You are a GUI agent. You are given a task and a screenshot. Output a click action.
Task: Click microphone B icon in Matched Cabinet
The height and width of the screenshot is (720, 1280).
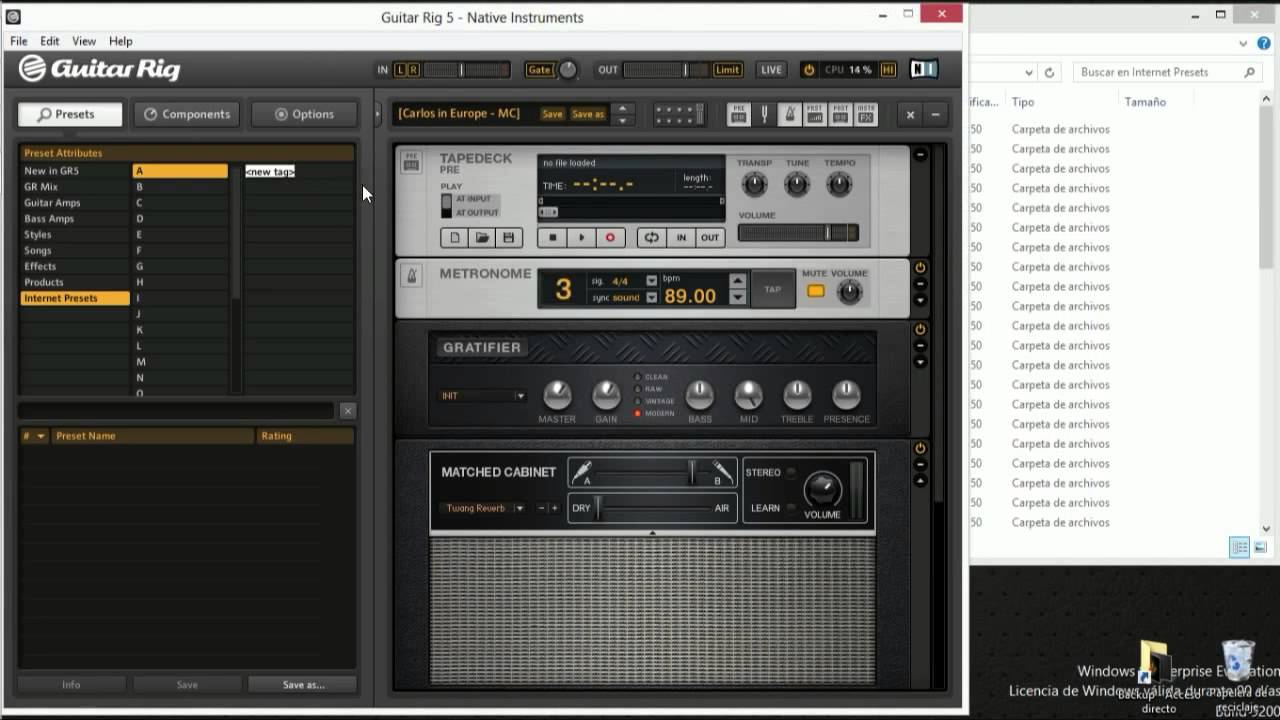pyautogui.click(x=722, y=470)
